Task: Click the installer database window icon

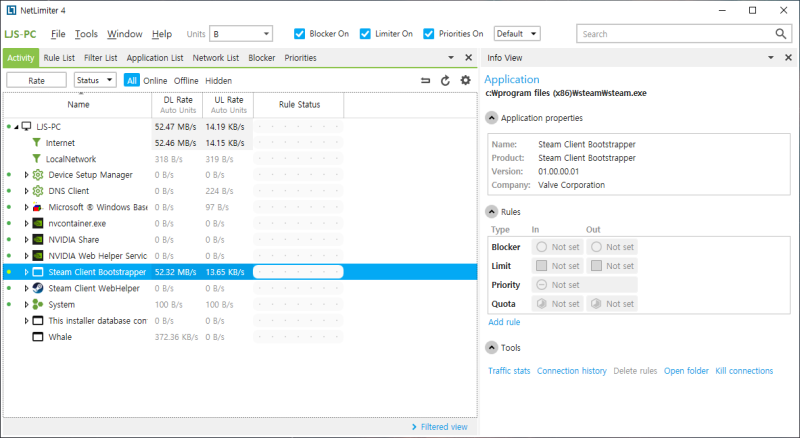Action: pyautogui.click(x=38, y=321)
